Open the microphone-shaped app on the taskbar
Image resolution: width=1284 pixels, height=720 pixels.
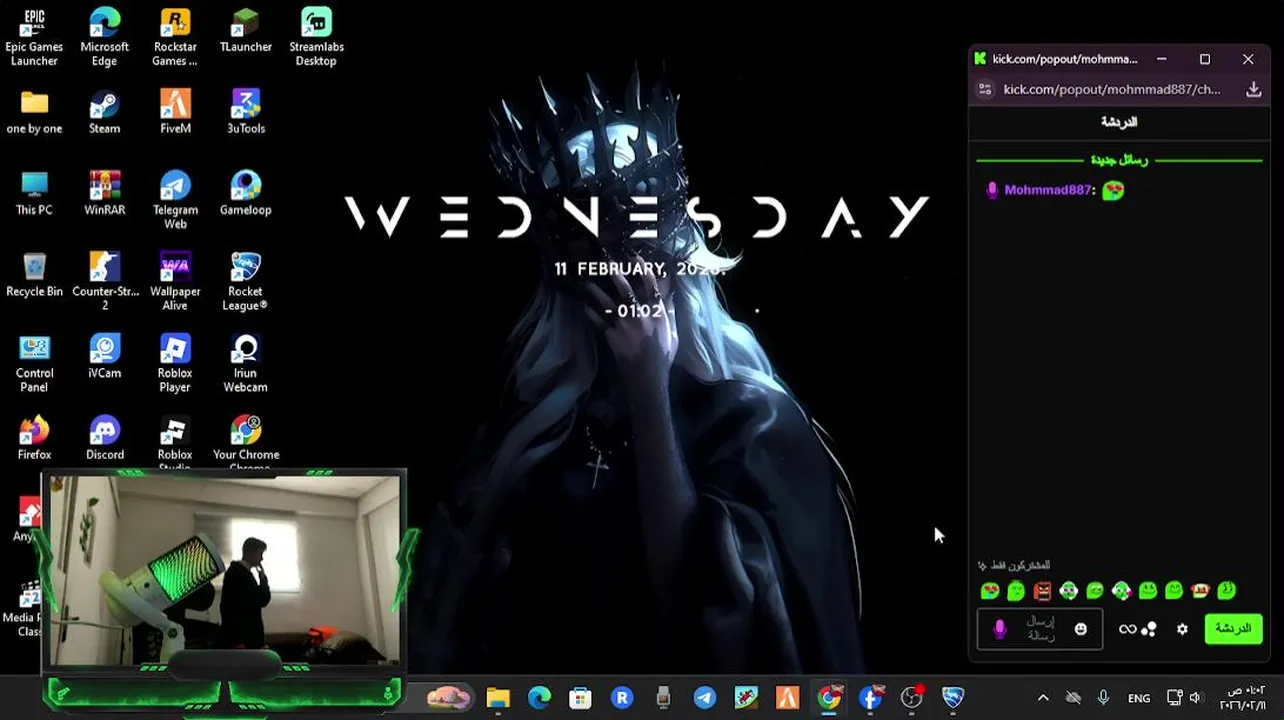[x=663, y=697]
